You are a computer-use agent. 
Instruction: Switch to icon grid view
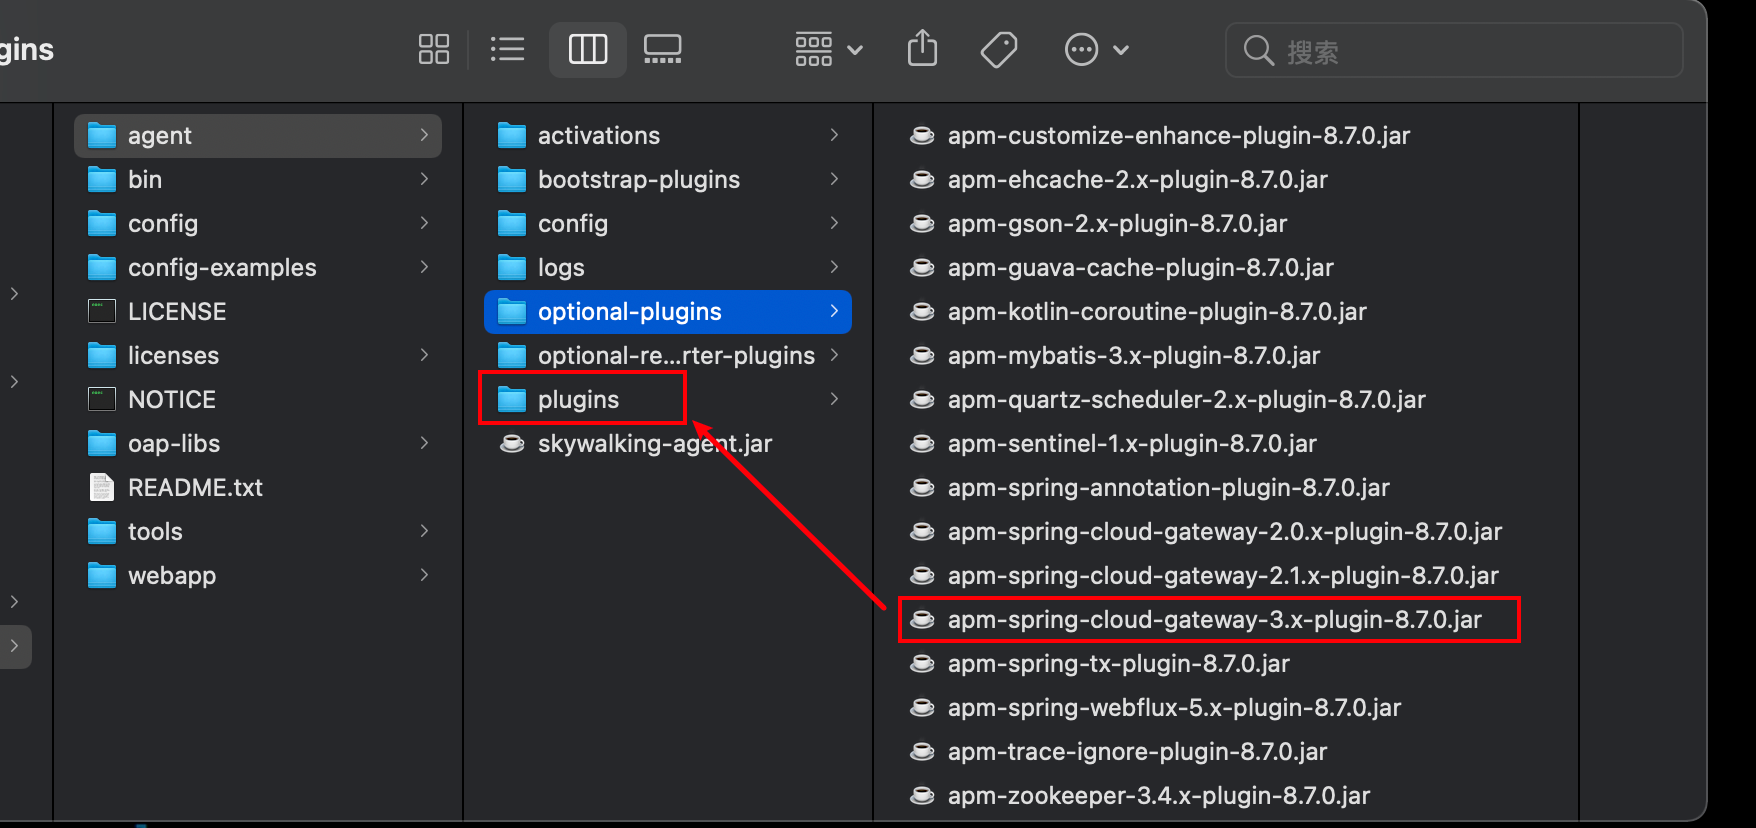[434, 49]
